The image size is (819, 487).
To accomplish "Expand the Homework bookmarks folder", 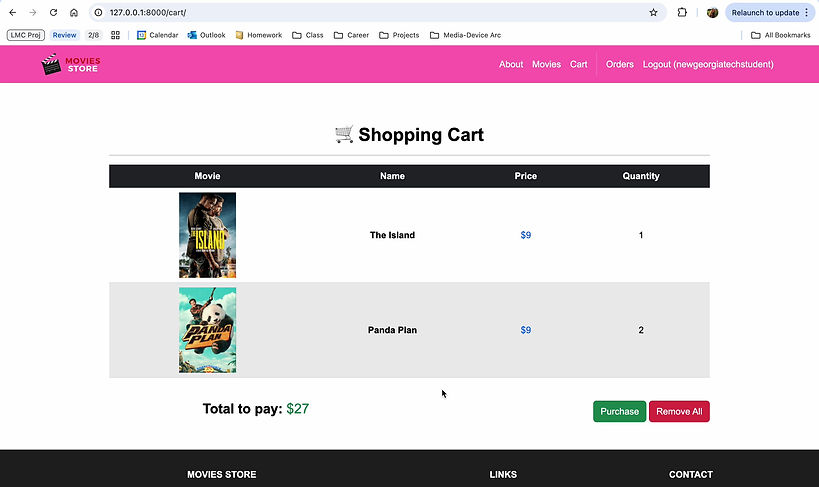I will [x=258, y=35].
